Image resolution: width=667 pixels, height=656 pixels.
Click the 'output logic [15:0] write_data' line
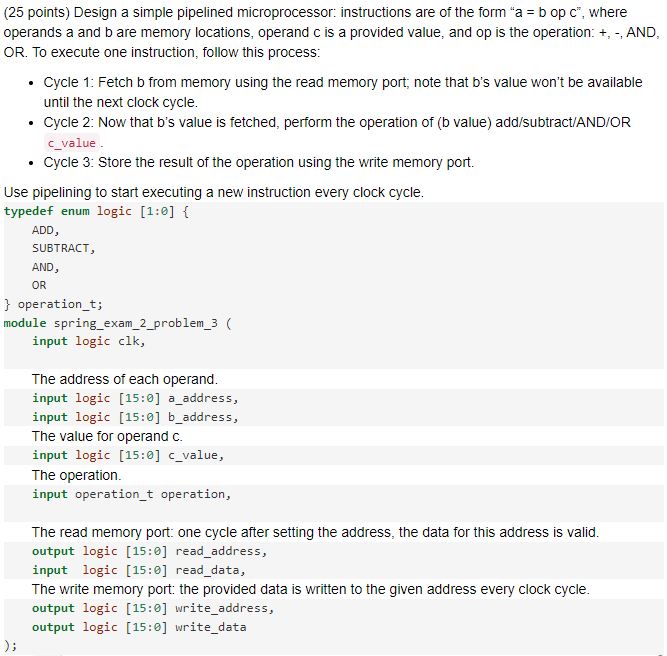[x=139, y=627]
